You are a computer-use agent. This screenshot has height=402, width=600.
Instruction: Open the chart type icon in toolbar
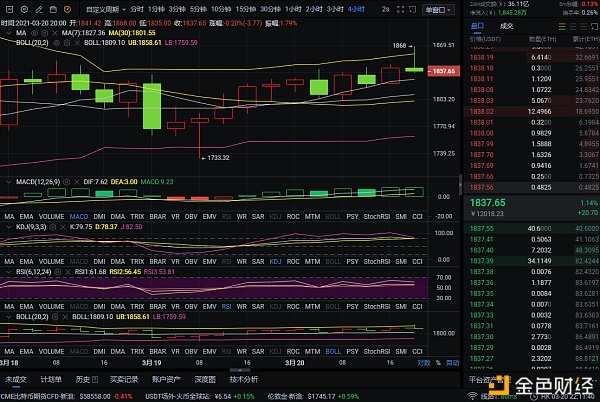(x=9, y=9)
